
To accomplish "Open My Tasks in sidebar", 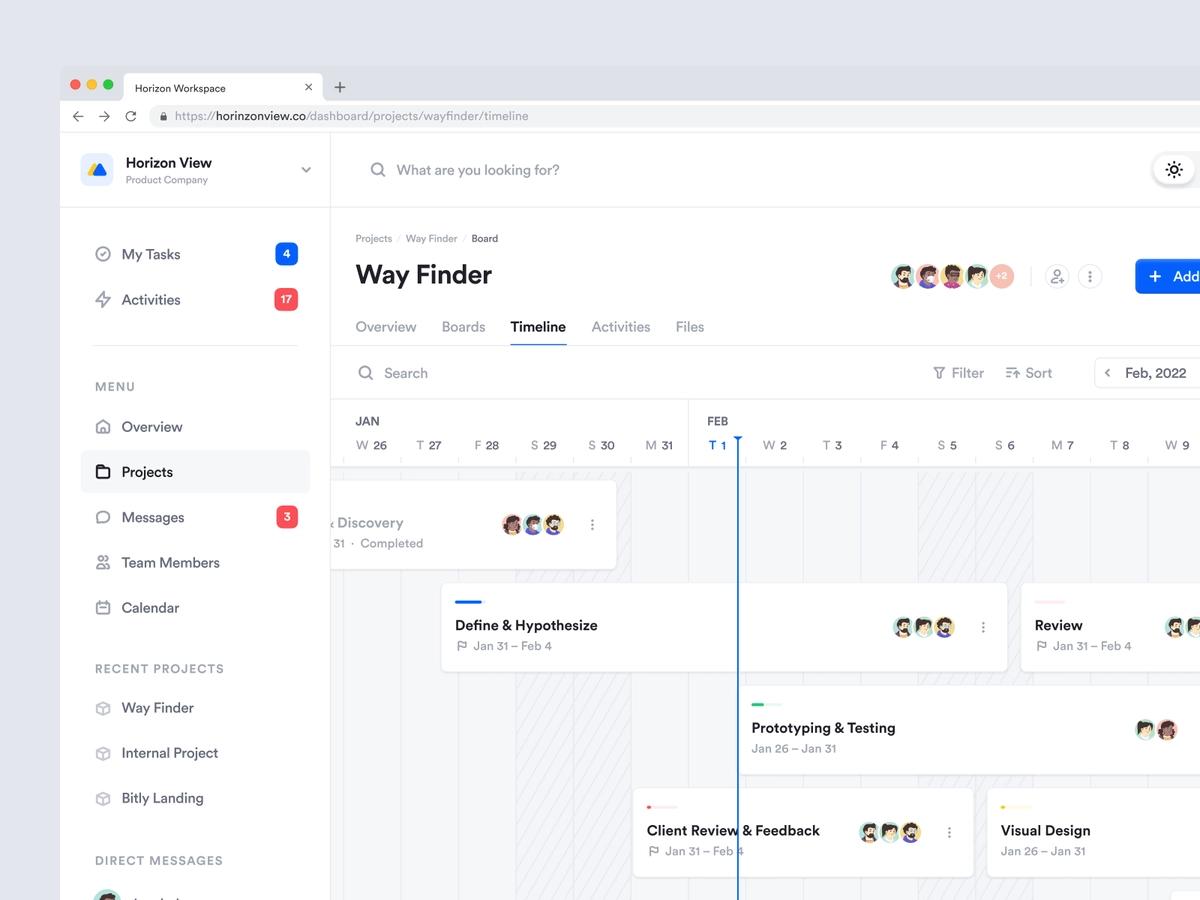I will [151, 254].
